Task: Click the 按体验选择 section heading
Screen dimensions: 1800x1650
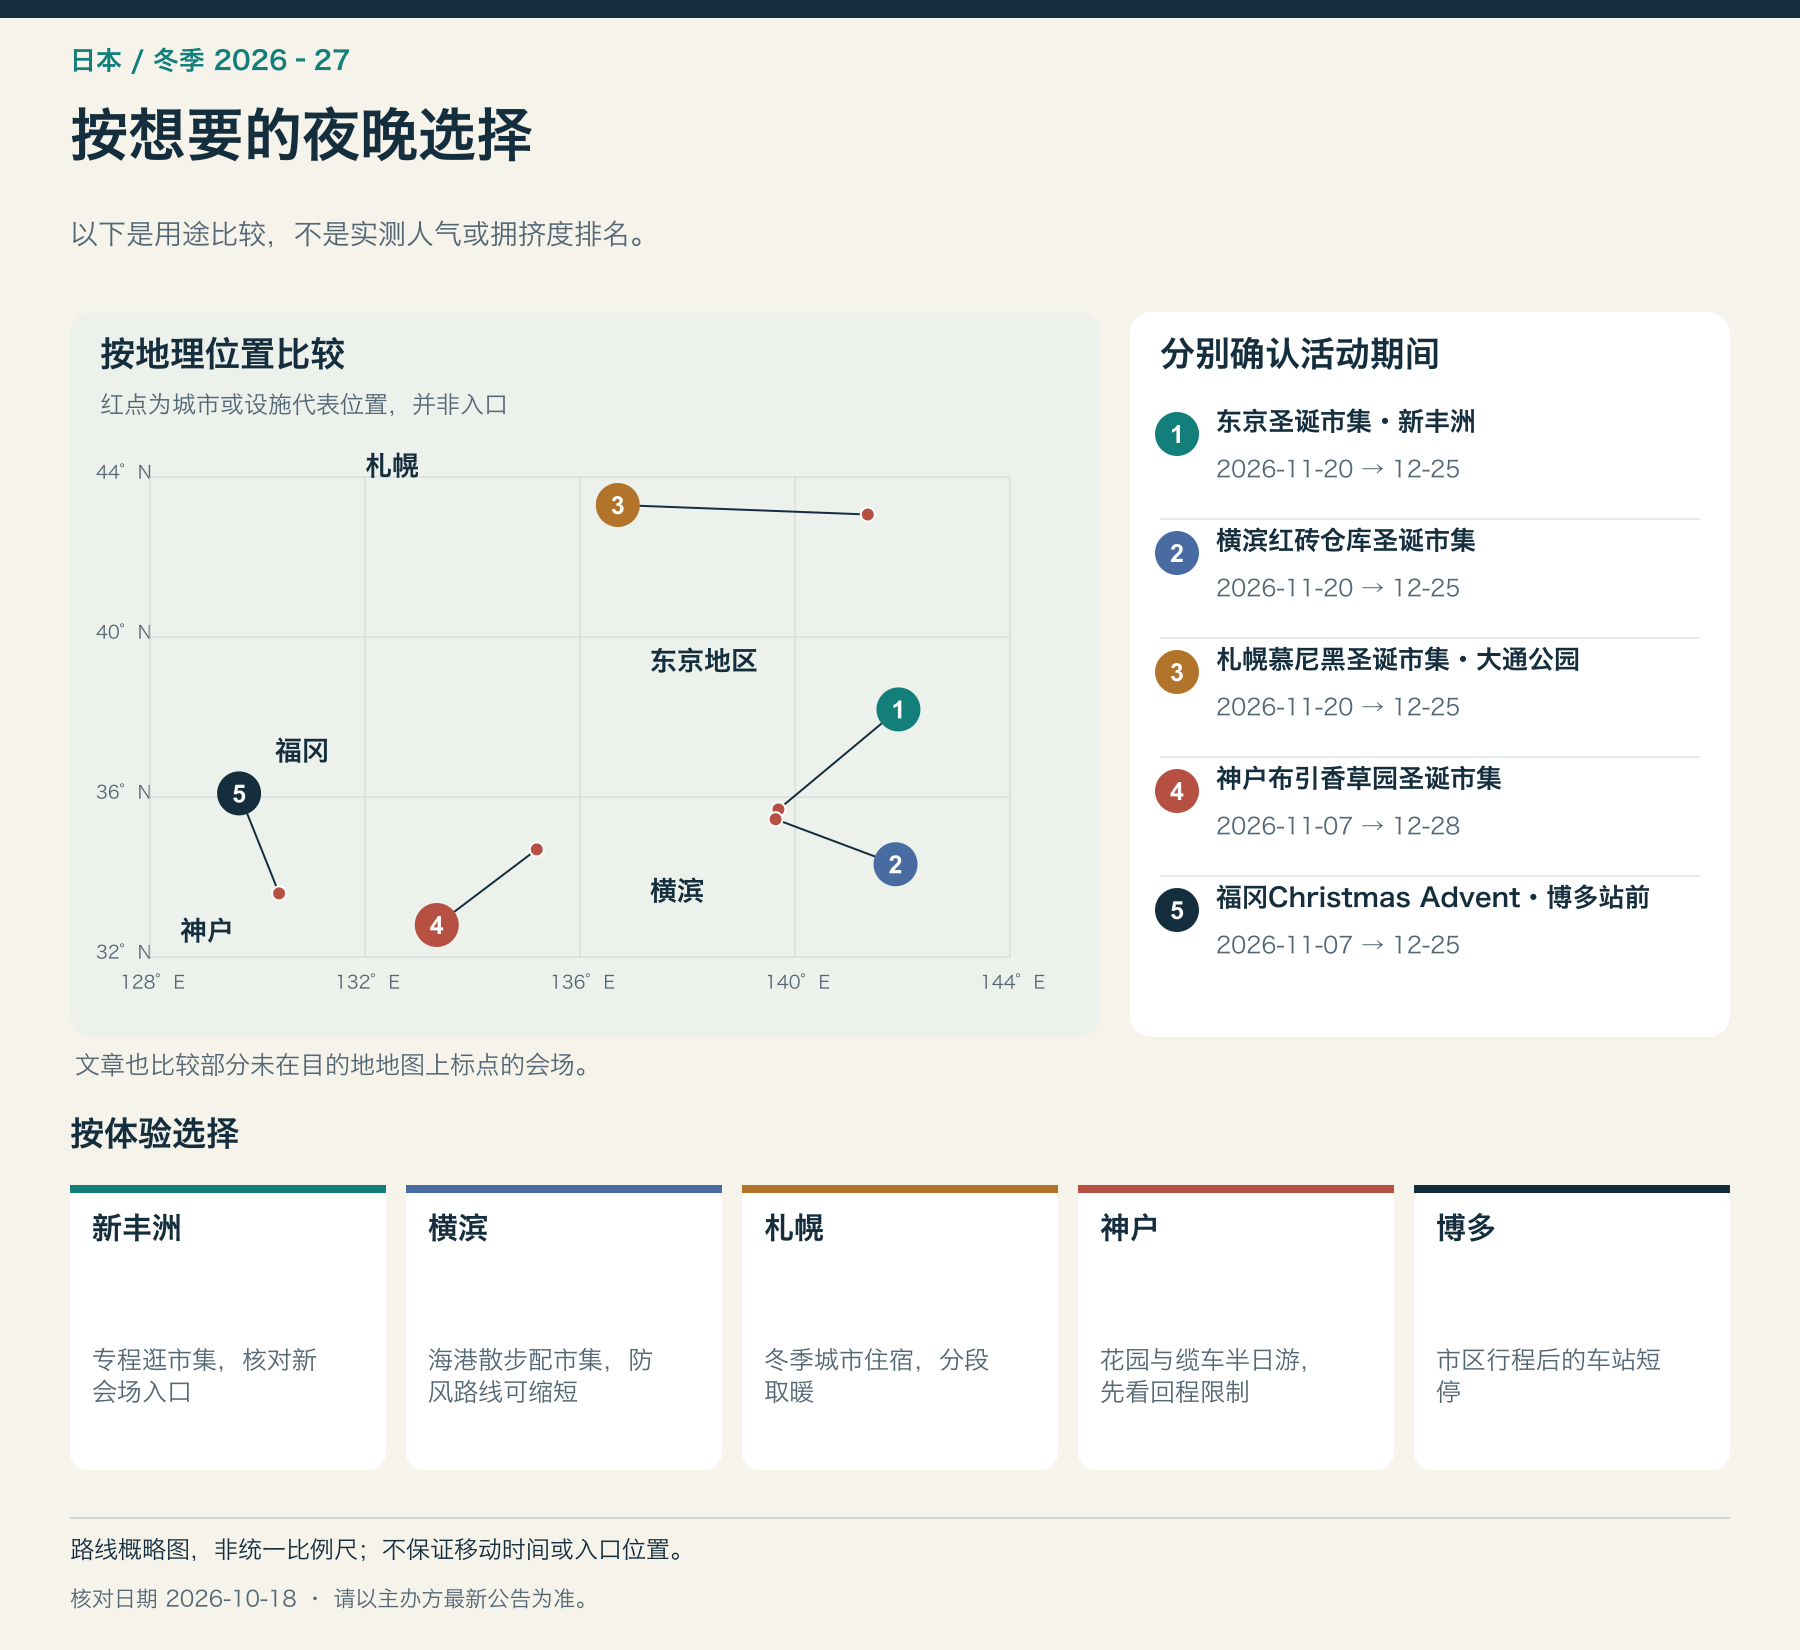Action: click(x=154, y=1134)
